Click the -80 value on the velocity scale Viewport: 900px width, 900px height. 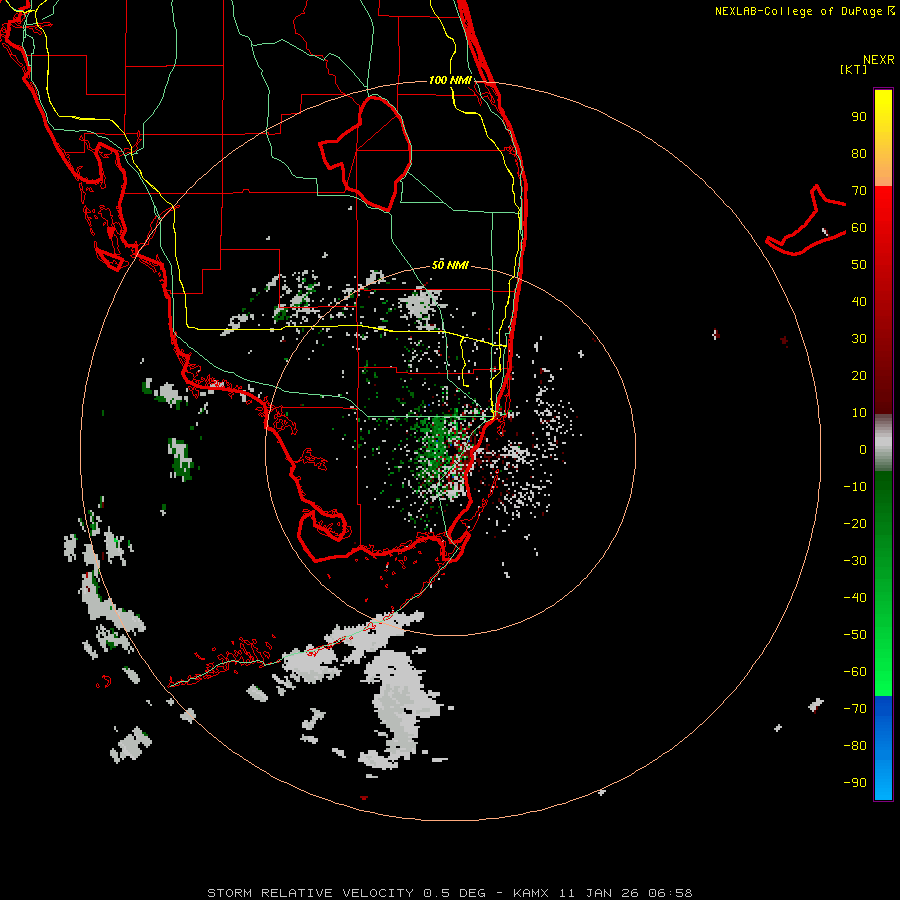[x=855, y=746]
